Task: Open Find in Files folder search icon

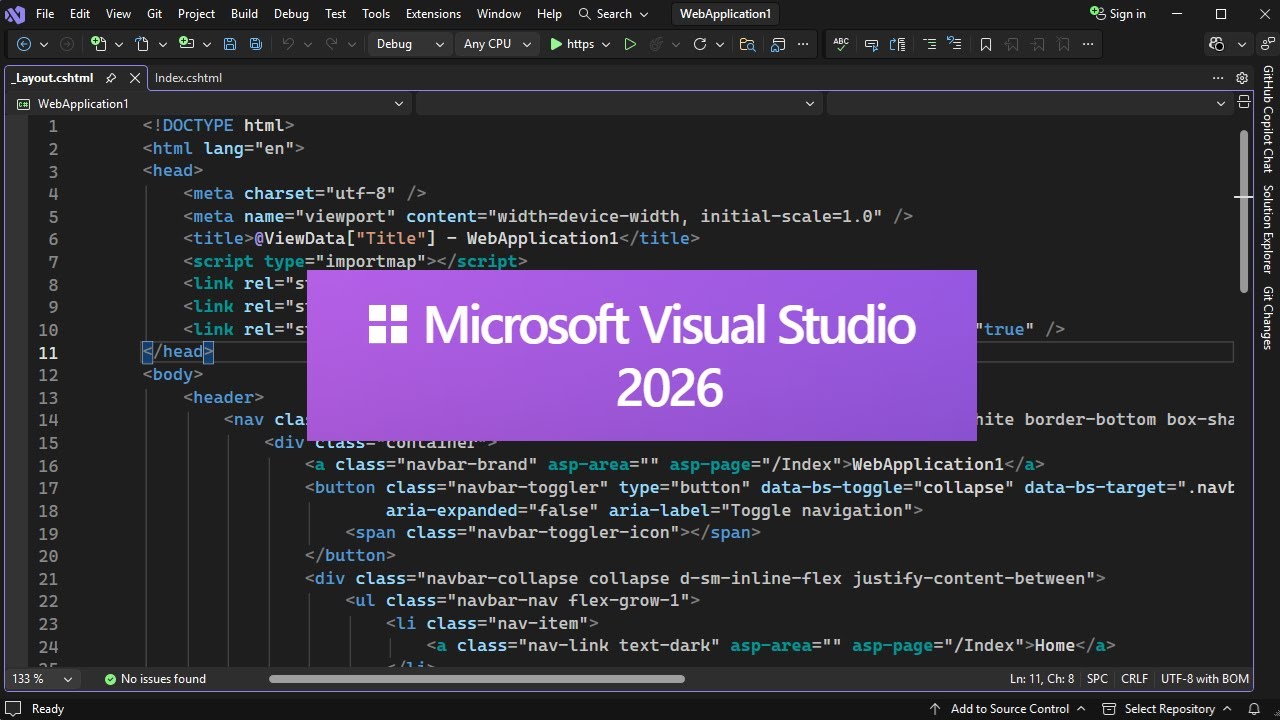Action: [x=747, y=44]
